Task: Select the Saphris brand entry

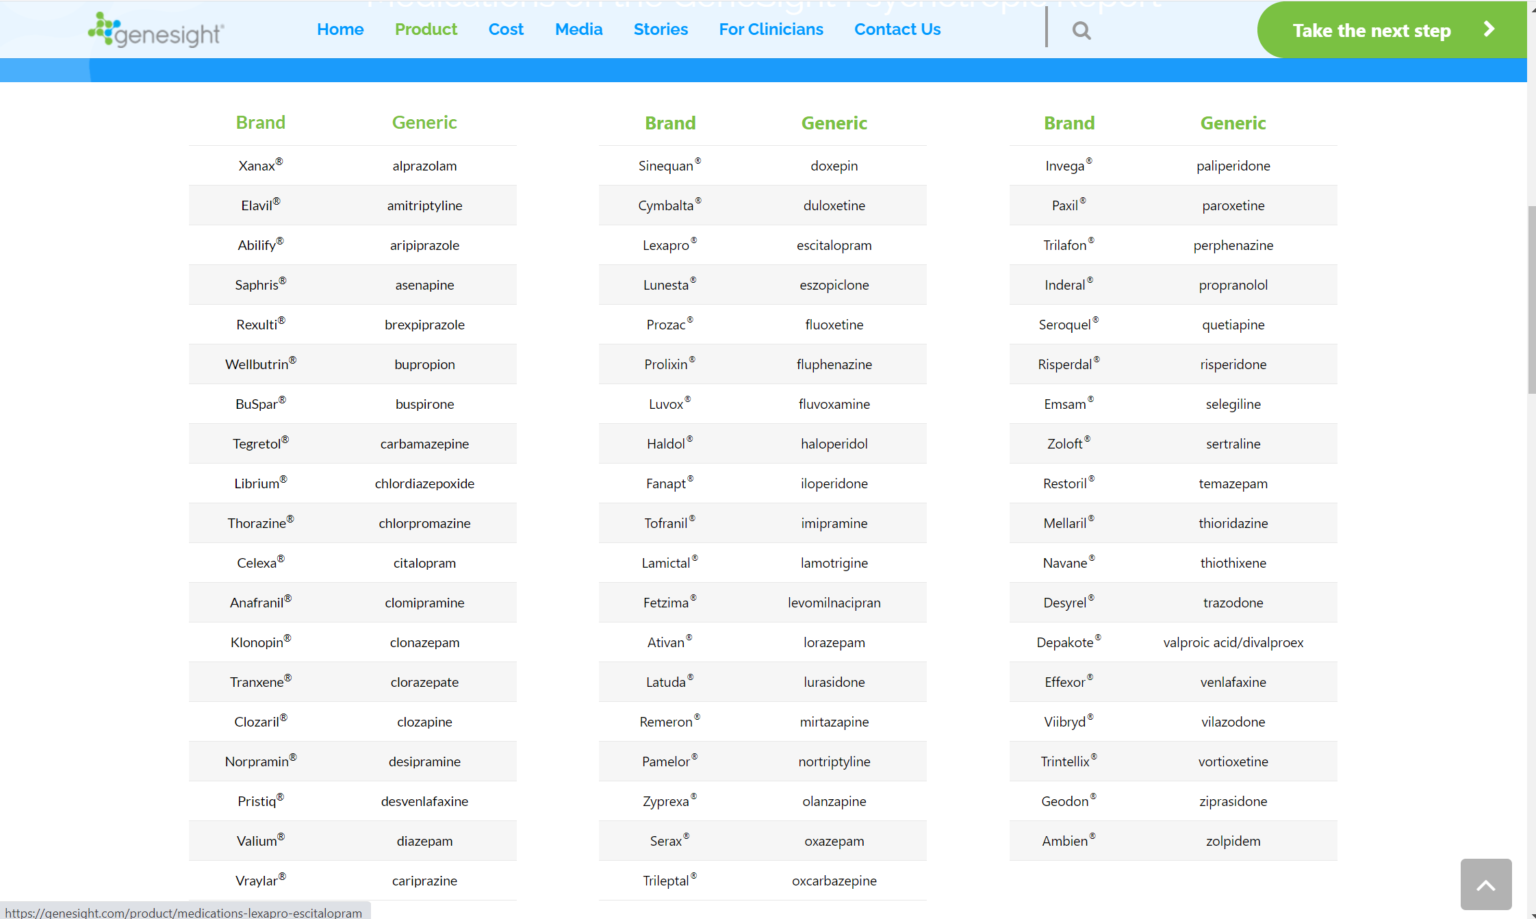Action: pyautogui.click(x=260, y=284)
